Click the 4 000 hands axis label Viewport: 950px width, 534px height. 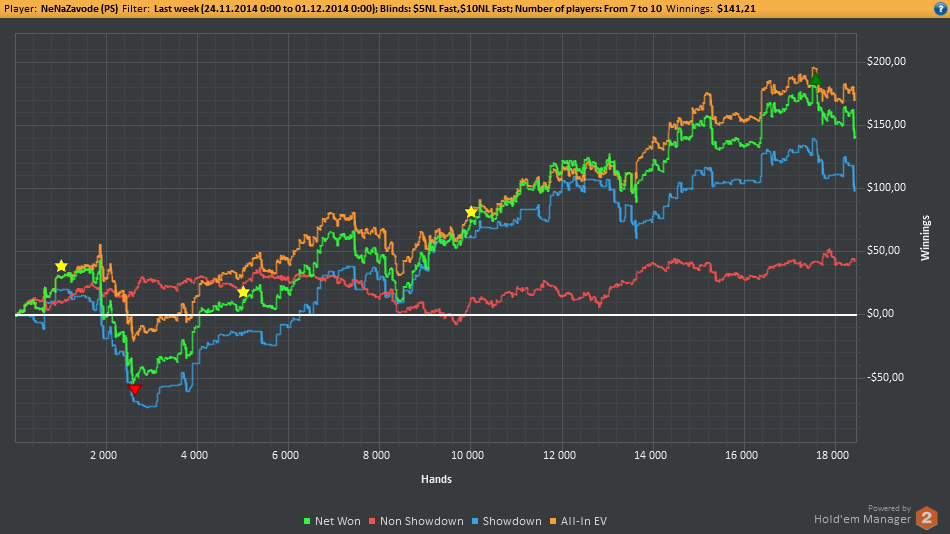click(x=194, y=455)
